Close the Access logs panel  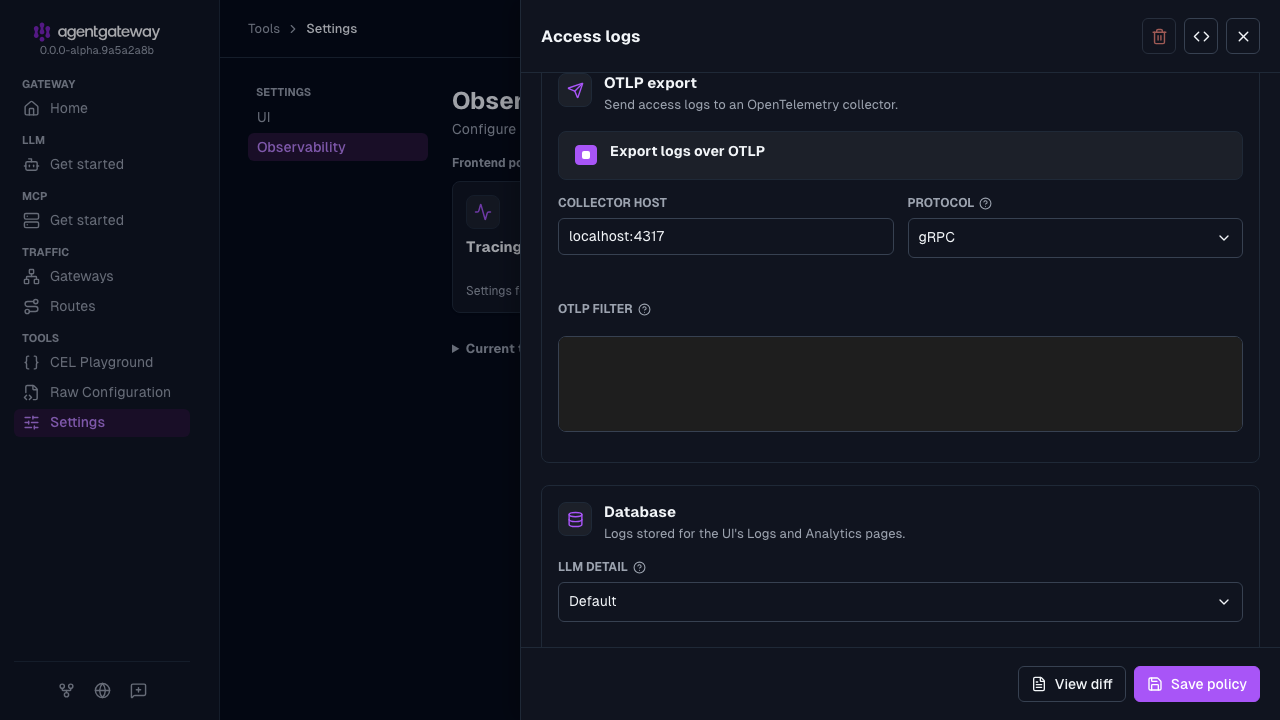tap(1243, 36)
